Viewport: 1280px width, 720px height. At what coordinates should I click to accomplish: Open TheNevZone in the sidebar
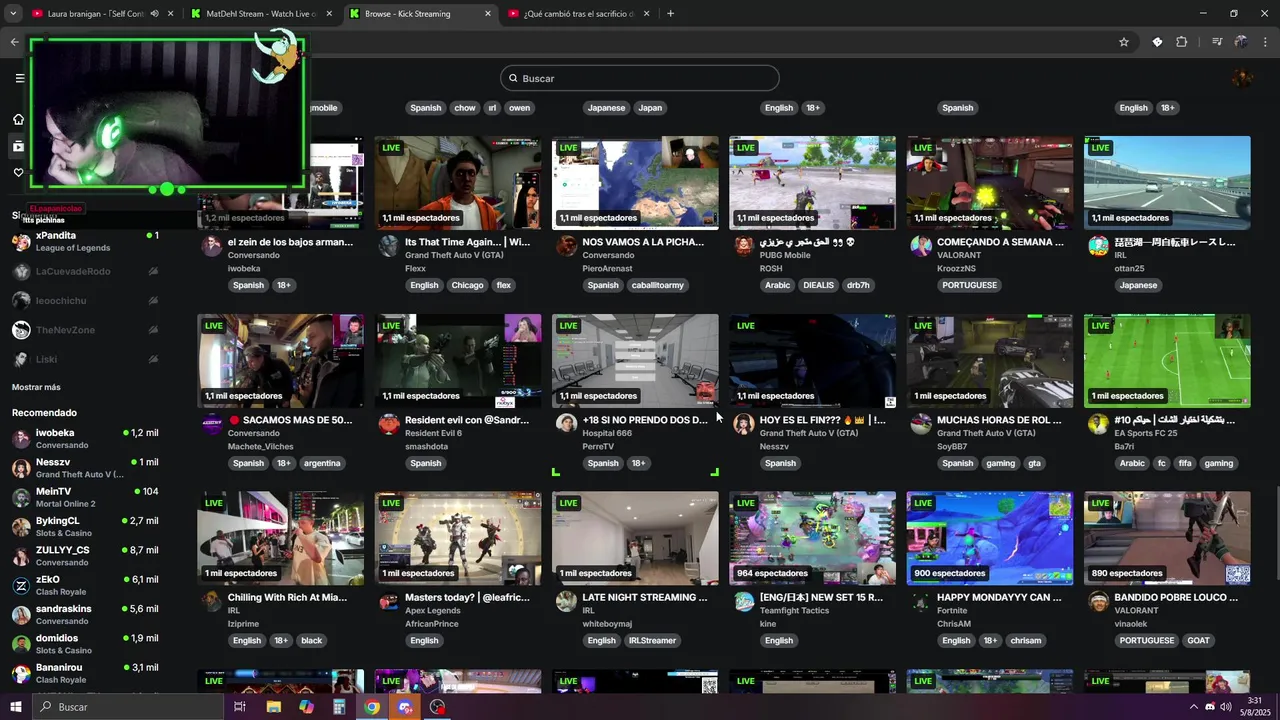point(85,330)
